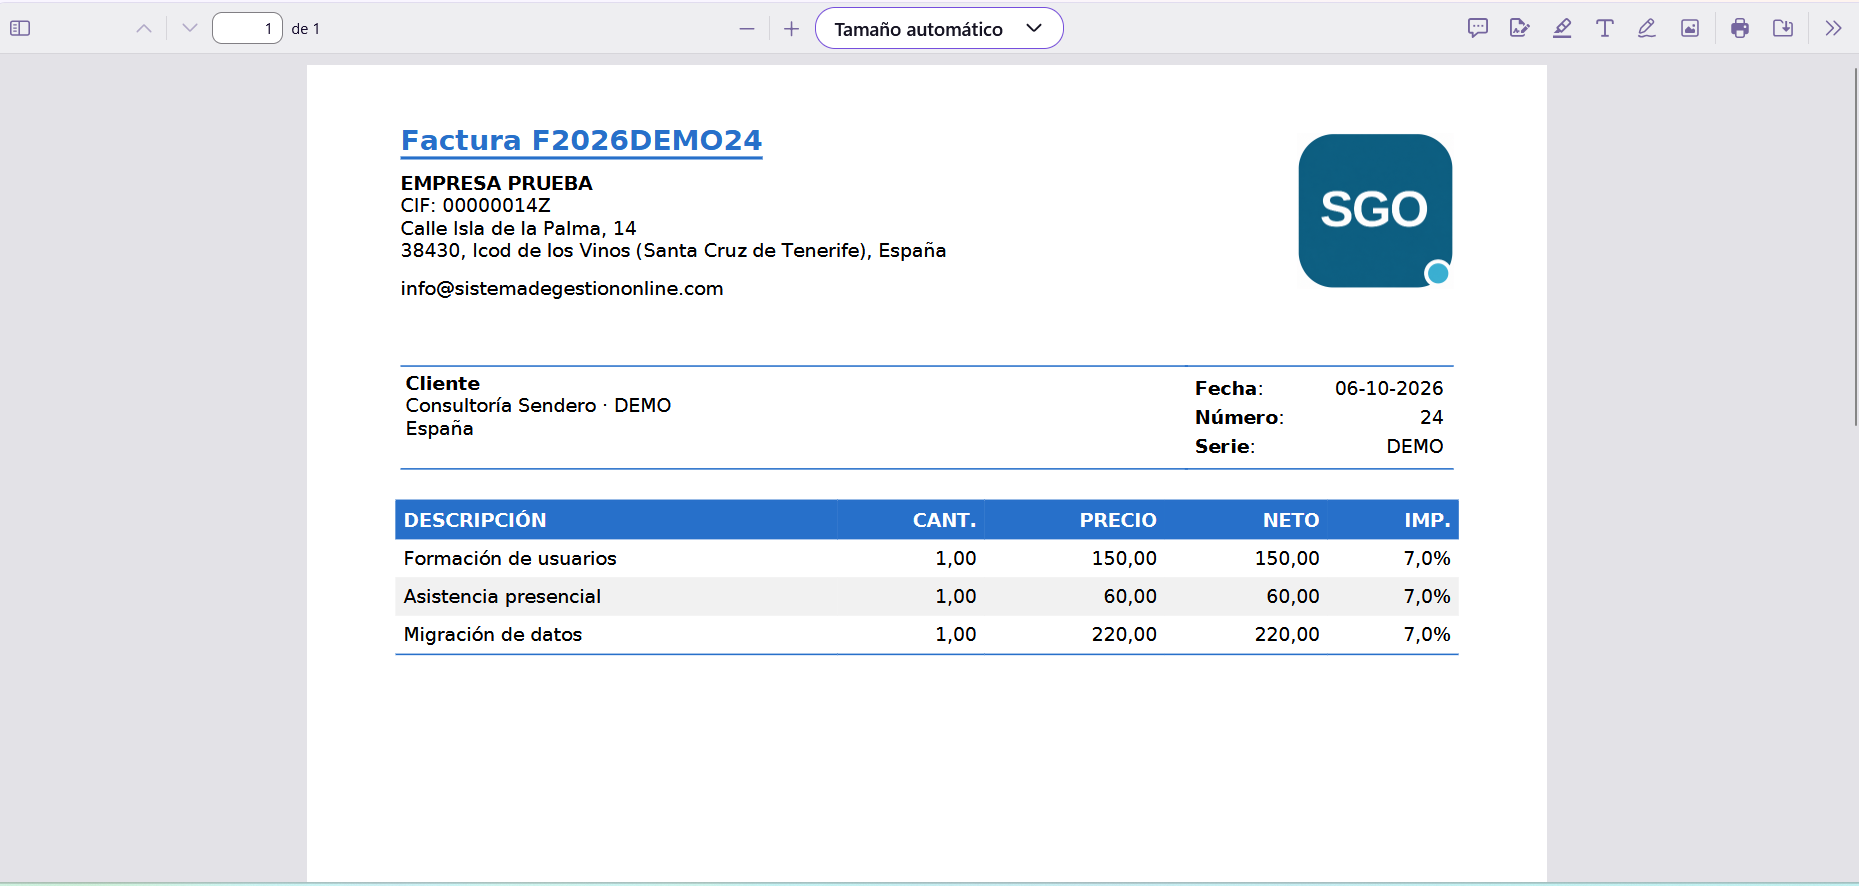
Task: Click the Serie value DEMO
Action: [1415, 446]
